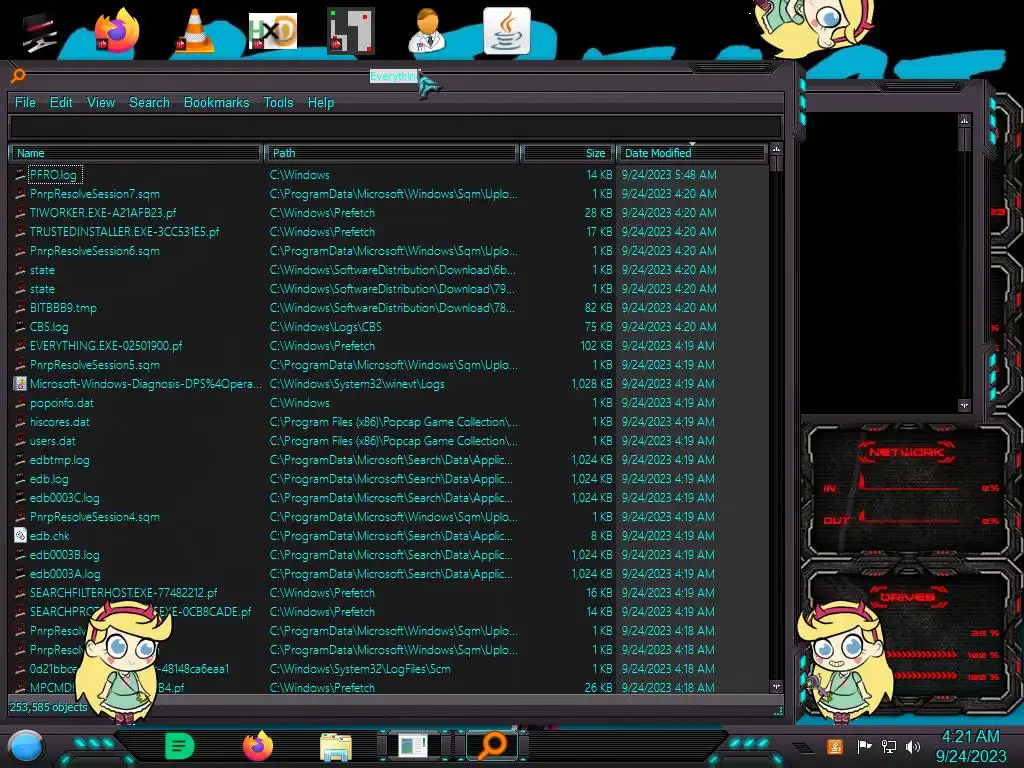Viewport: 1024px width, 768px height.
Task: Open the Start orb button
Action: pyautogui.click(x=26, y=747)
